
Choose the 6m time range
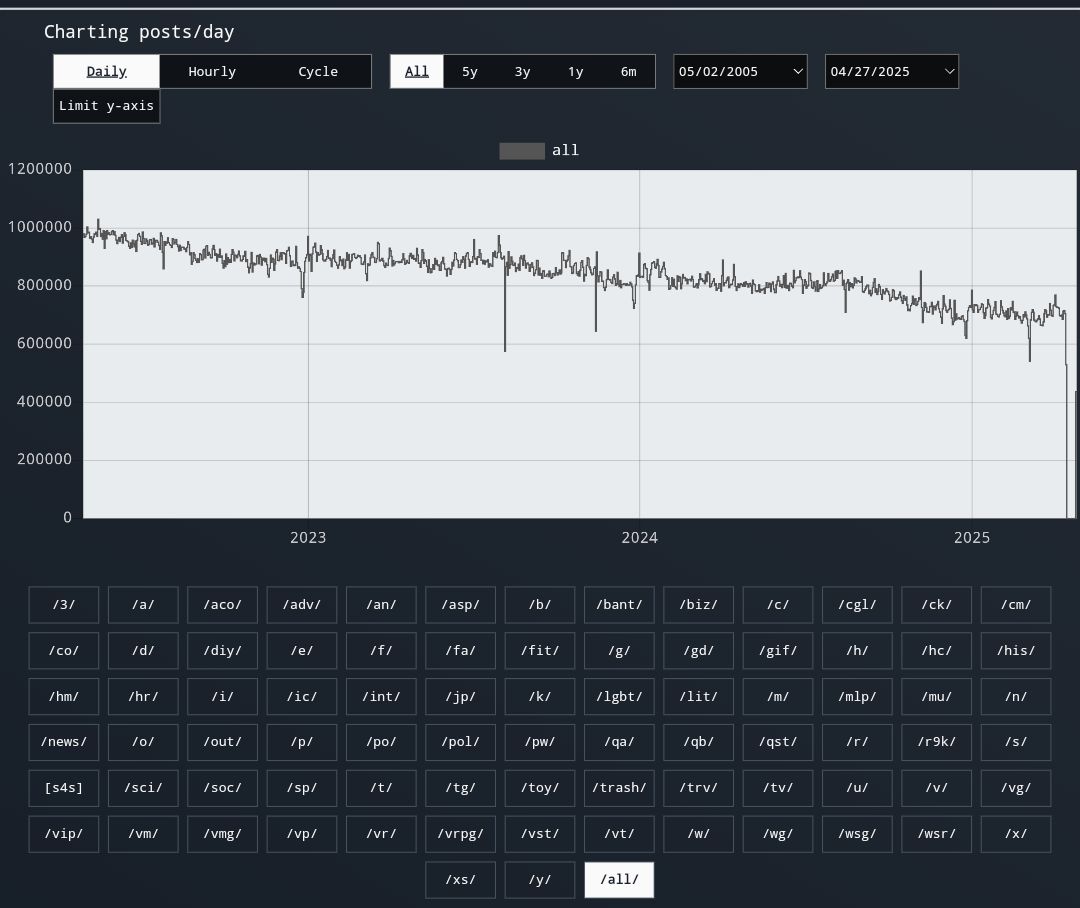point(628,72)
